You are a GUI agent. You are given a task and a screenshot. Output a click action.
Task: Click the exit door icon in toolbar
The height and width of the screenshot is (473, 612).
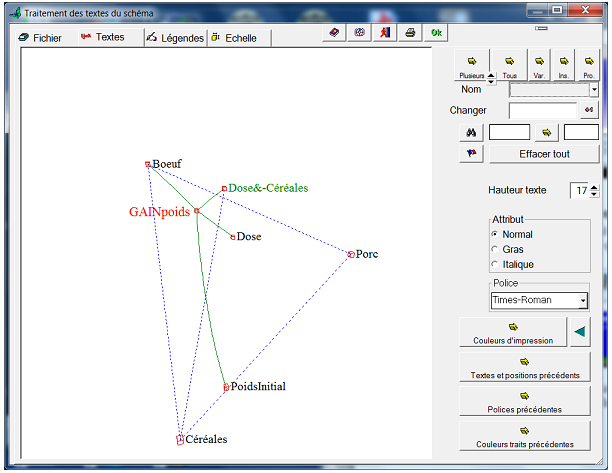pos(385,33)
